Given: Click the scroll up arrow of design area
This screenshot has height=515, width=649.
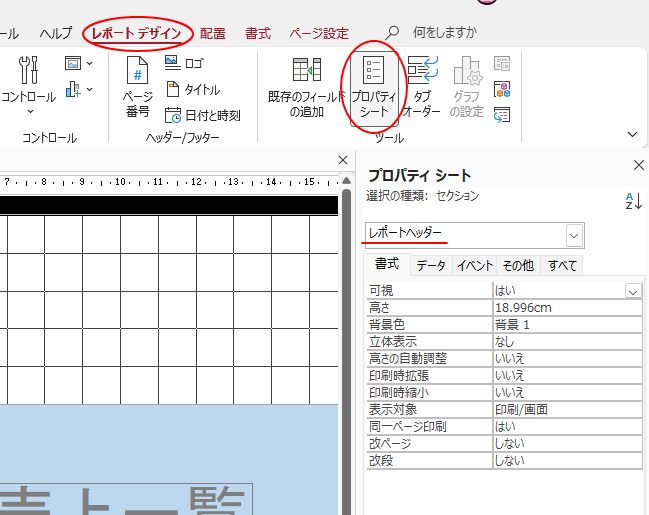Looking at the screenshot, I should (x=346, y=180).
